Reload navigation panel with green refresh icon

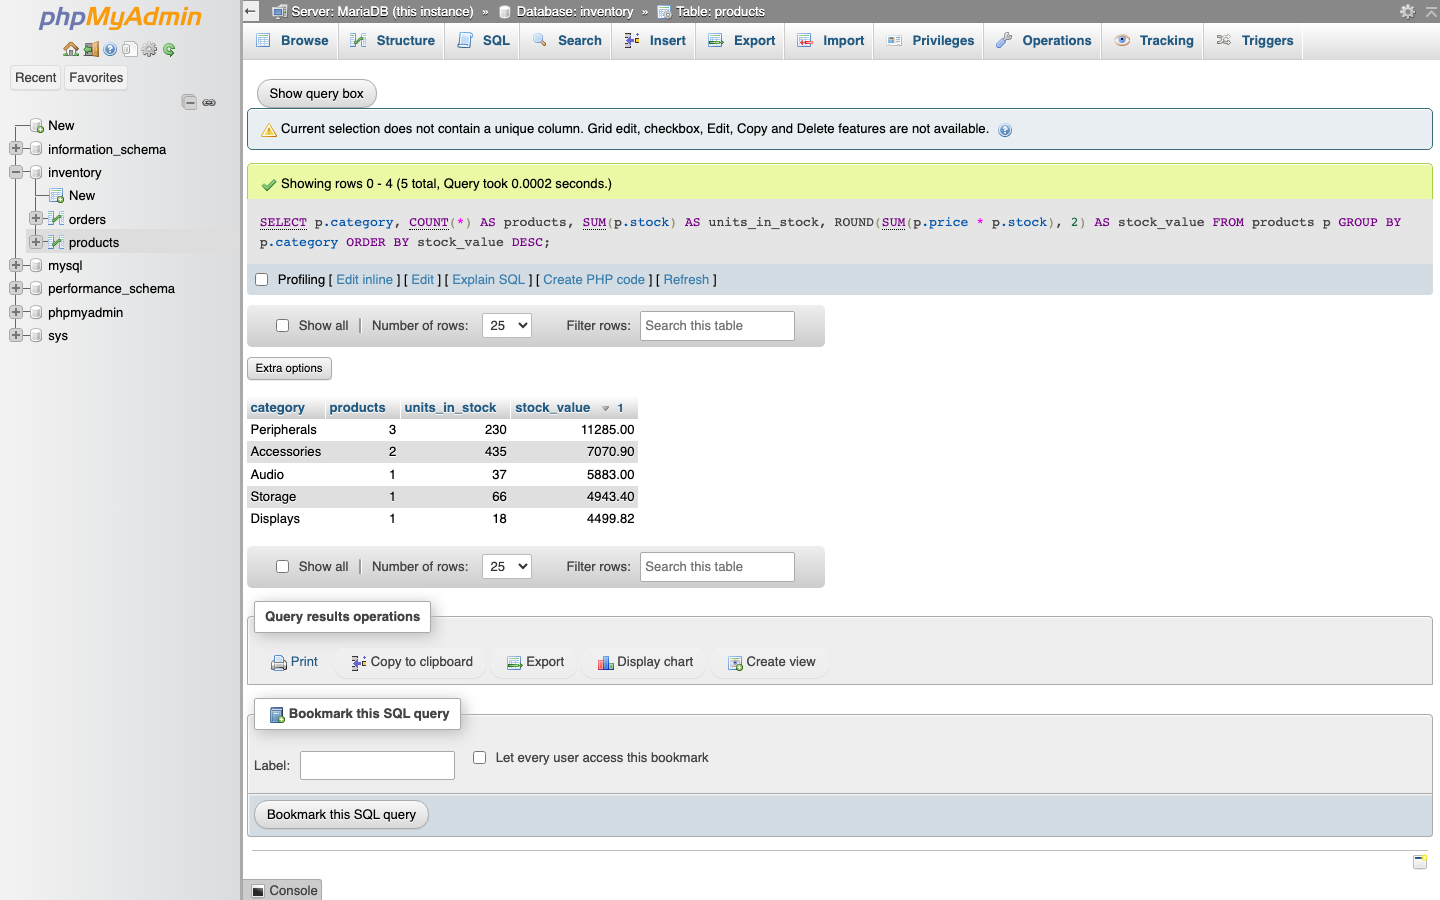click(x=169, y=49)
